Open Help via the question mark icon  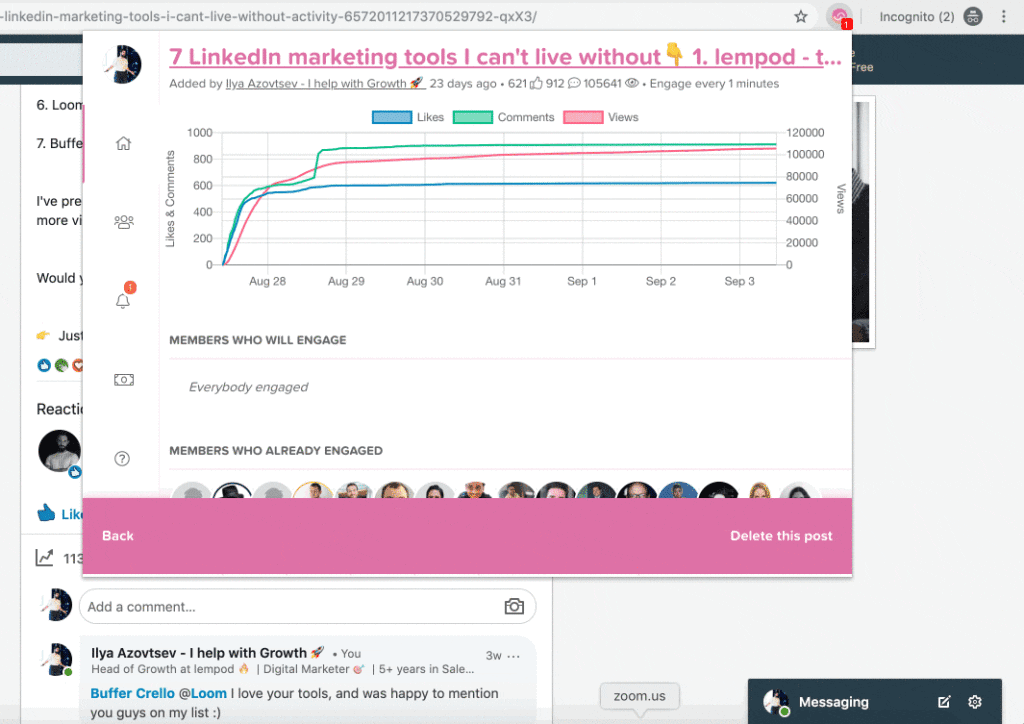tap(122, 458)
